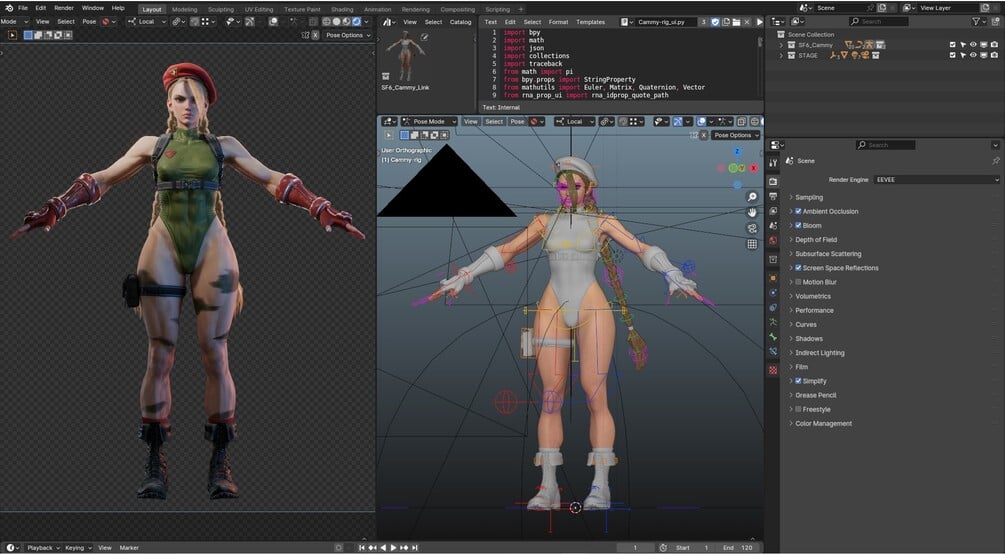1005x554 pixels.
Task: Open Pose Mode dropdown in right viewport
Action: (x=429, y=121)
